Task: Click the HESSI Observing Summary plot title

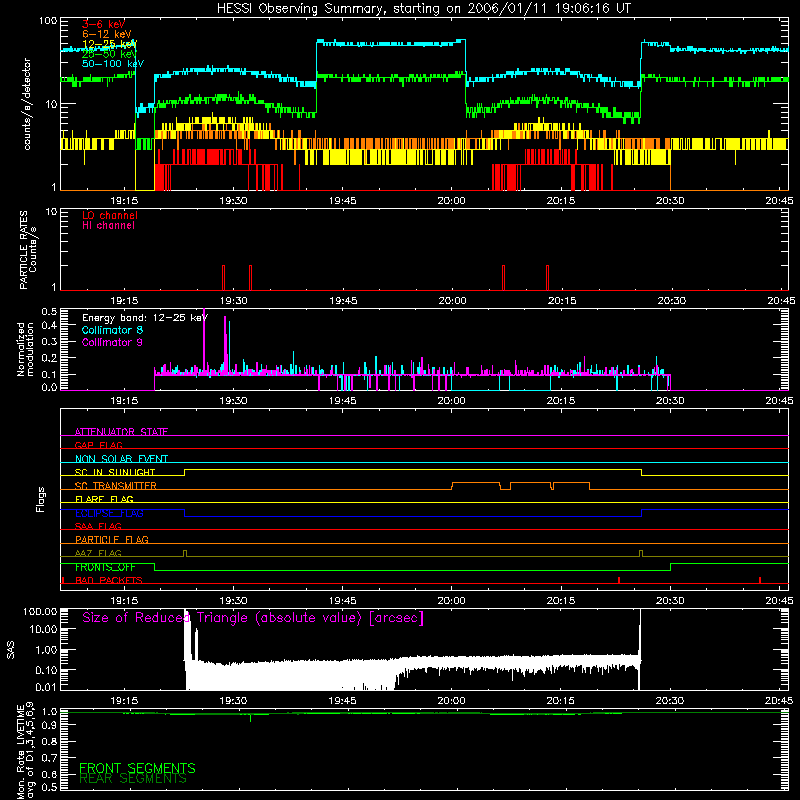Action: tap(423, 9)
